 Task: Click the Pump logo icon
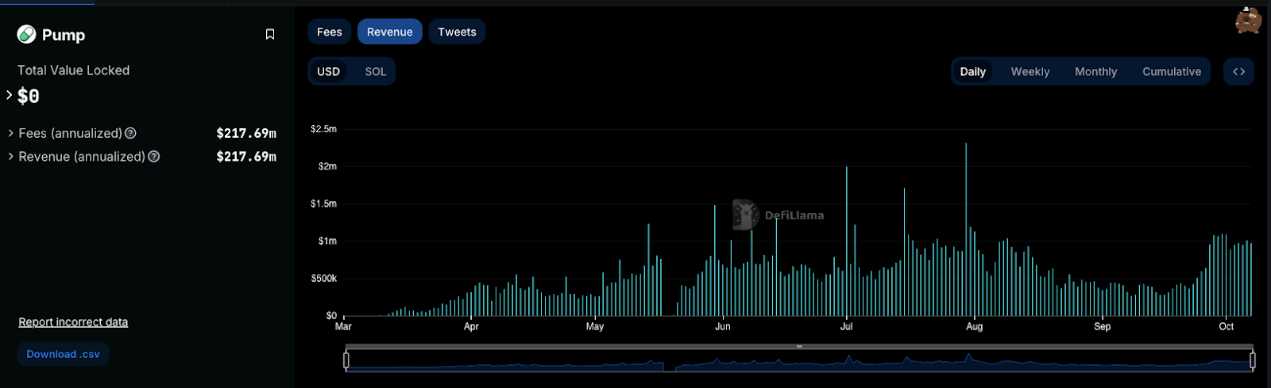click(x=27, y=35)
